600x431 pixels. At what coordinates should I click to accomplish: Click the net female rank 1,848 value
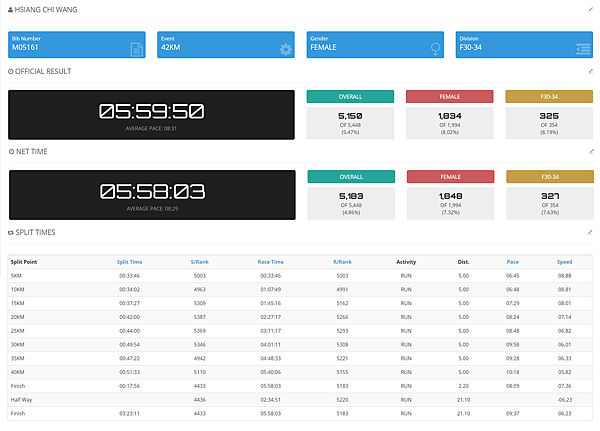point(450,196)
